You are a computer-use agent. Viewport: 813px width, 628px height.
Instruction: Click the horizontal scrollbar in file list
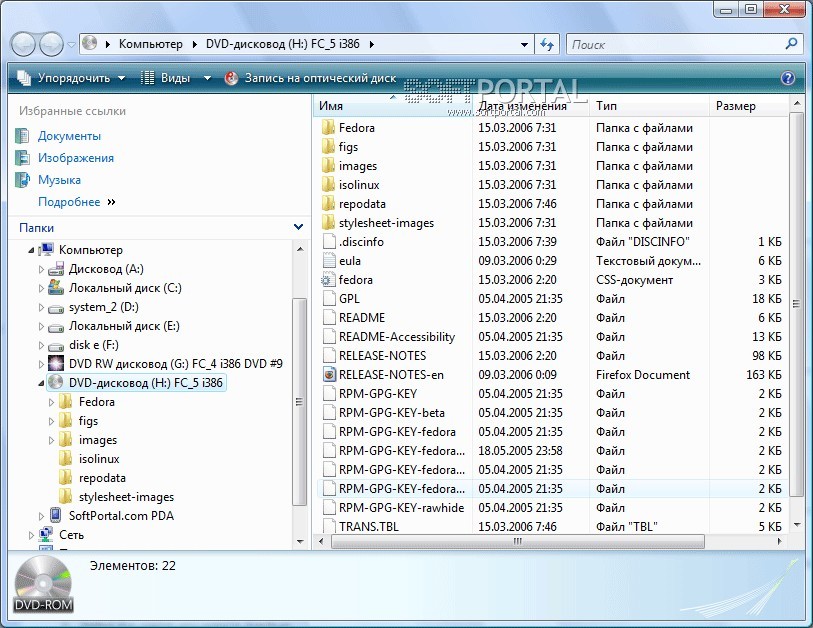pyautogui.click(x=517, y=541)
